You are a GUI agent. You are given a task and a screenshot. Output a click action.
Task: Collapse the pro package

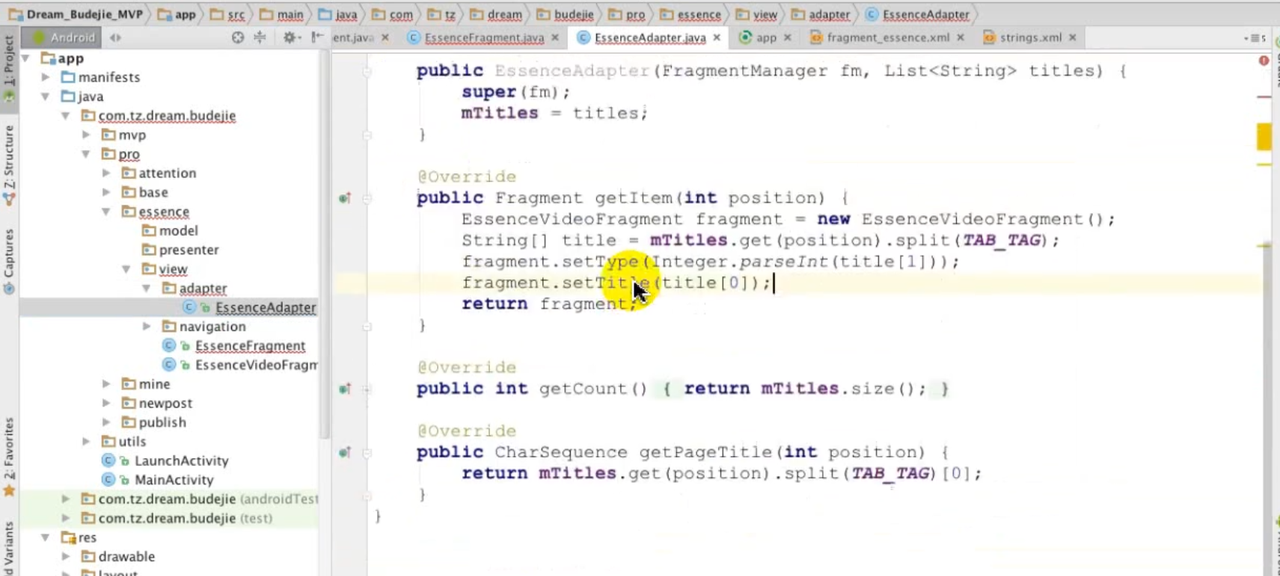86,154
